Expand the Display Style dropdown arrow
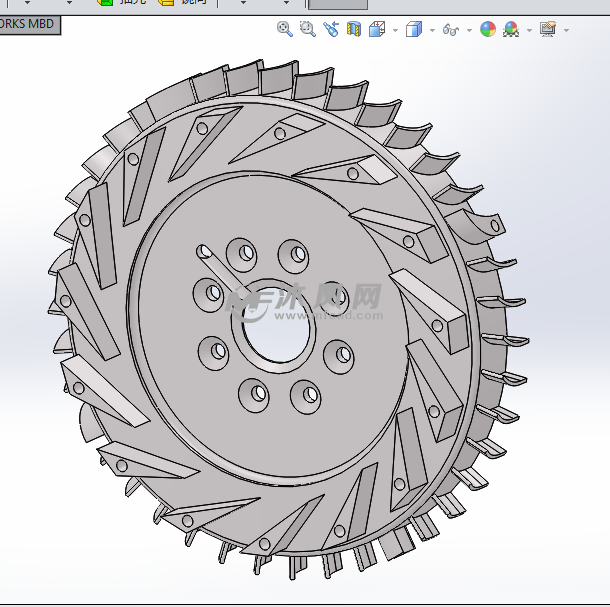Image resolution: width=610 pixels, height=607 pixels. [x=432, y=30]
